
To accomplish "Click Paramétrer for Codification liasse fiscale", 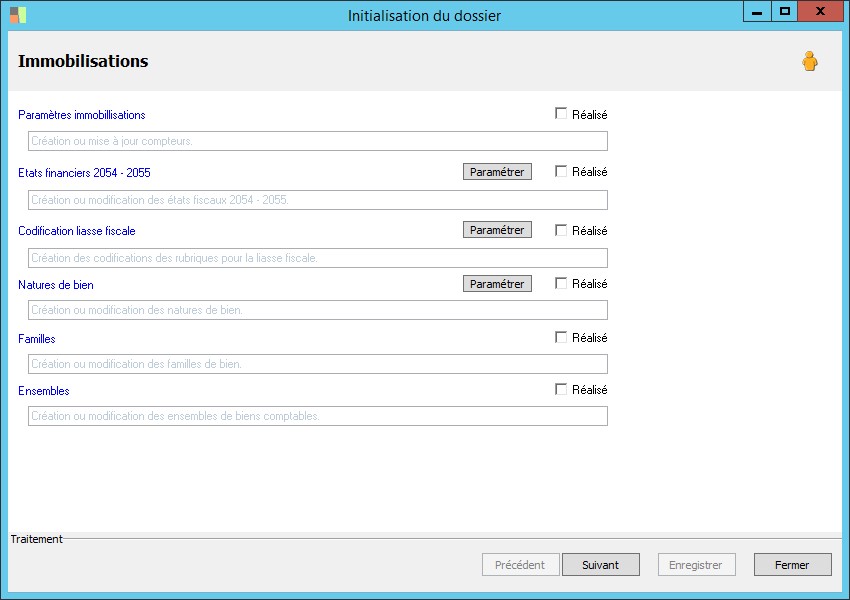I will tap(497, 230).
